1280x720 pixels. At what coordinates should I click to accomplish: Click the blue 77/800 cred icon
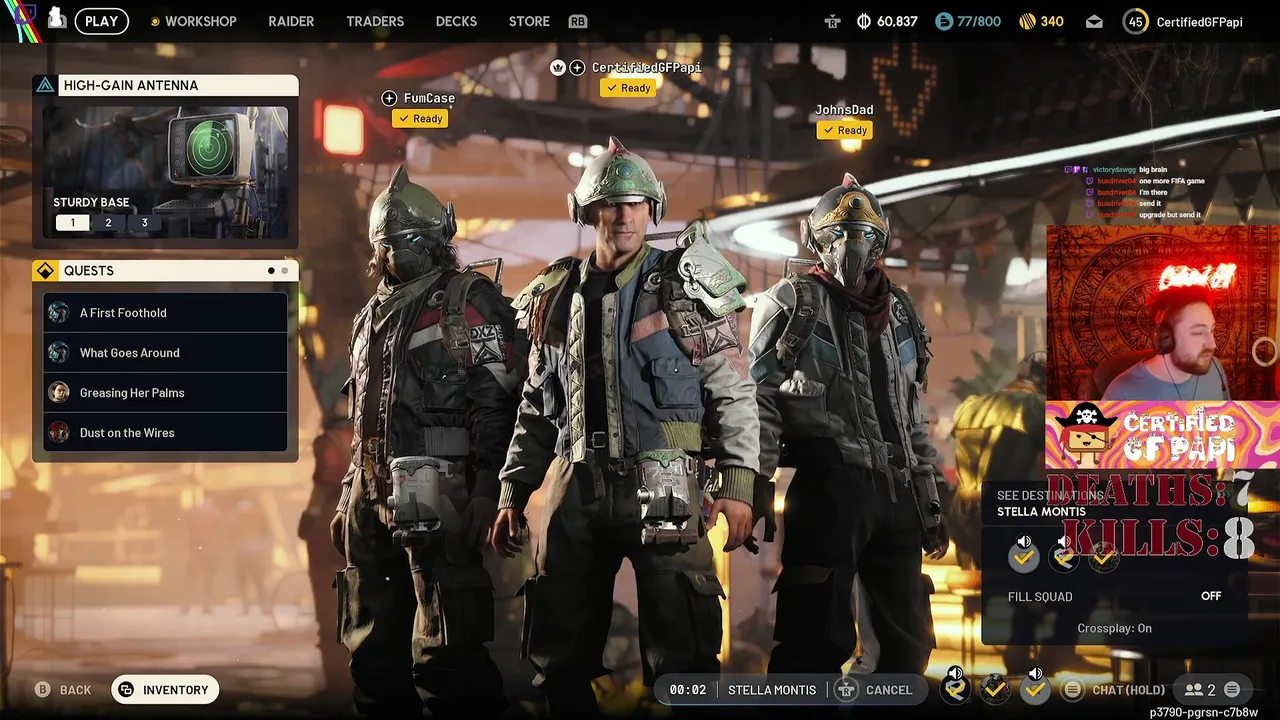(944, 21)
